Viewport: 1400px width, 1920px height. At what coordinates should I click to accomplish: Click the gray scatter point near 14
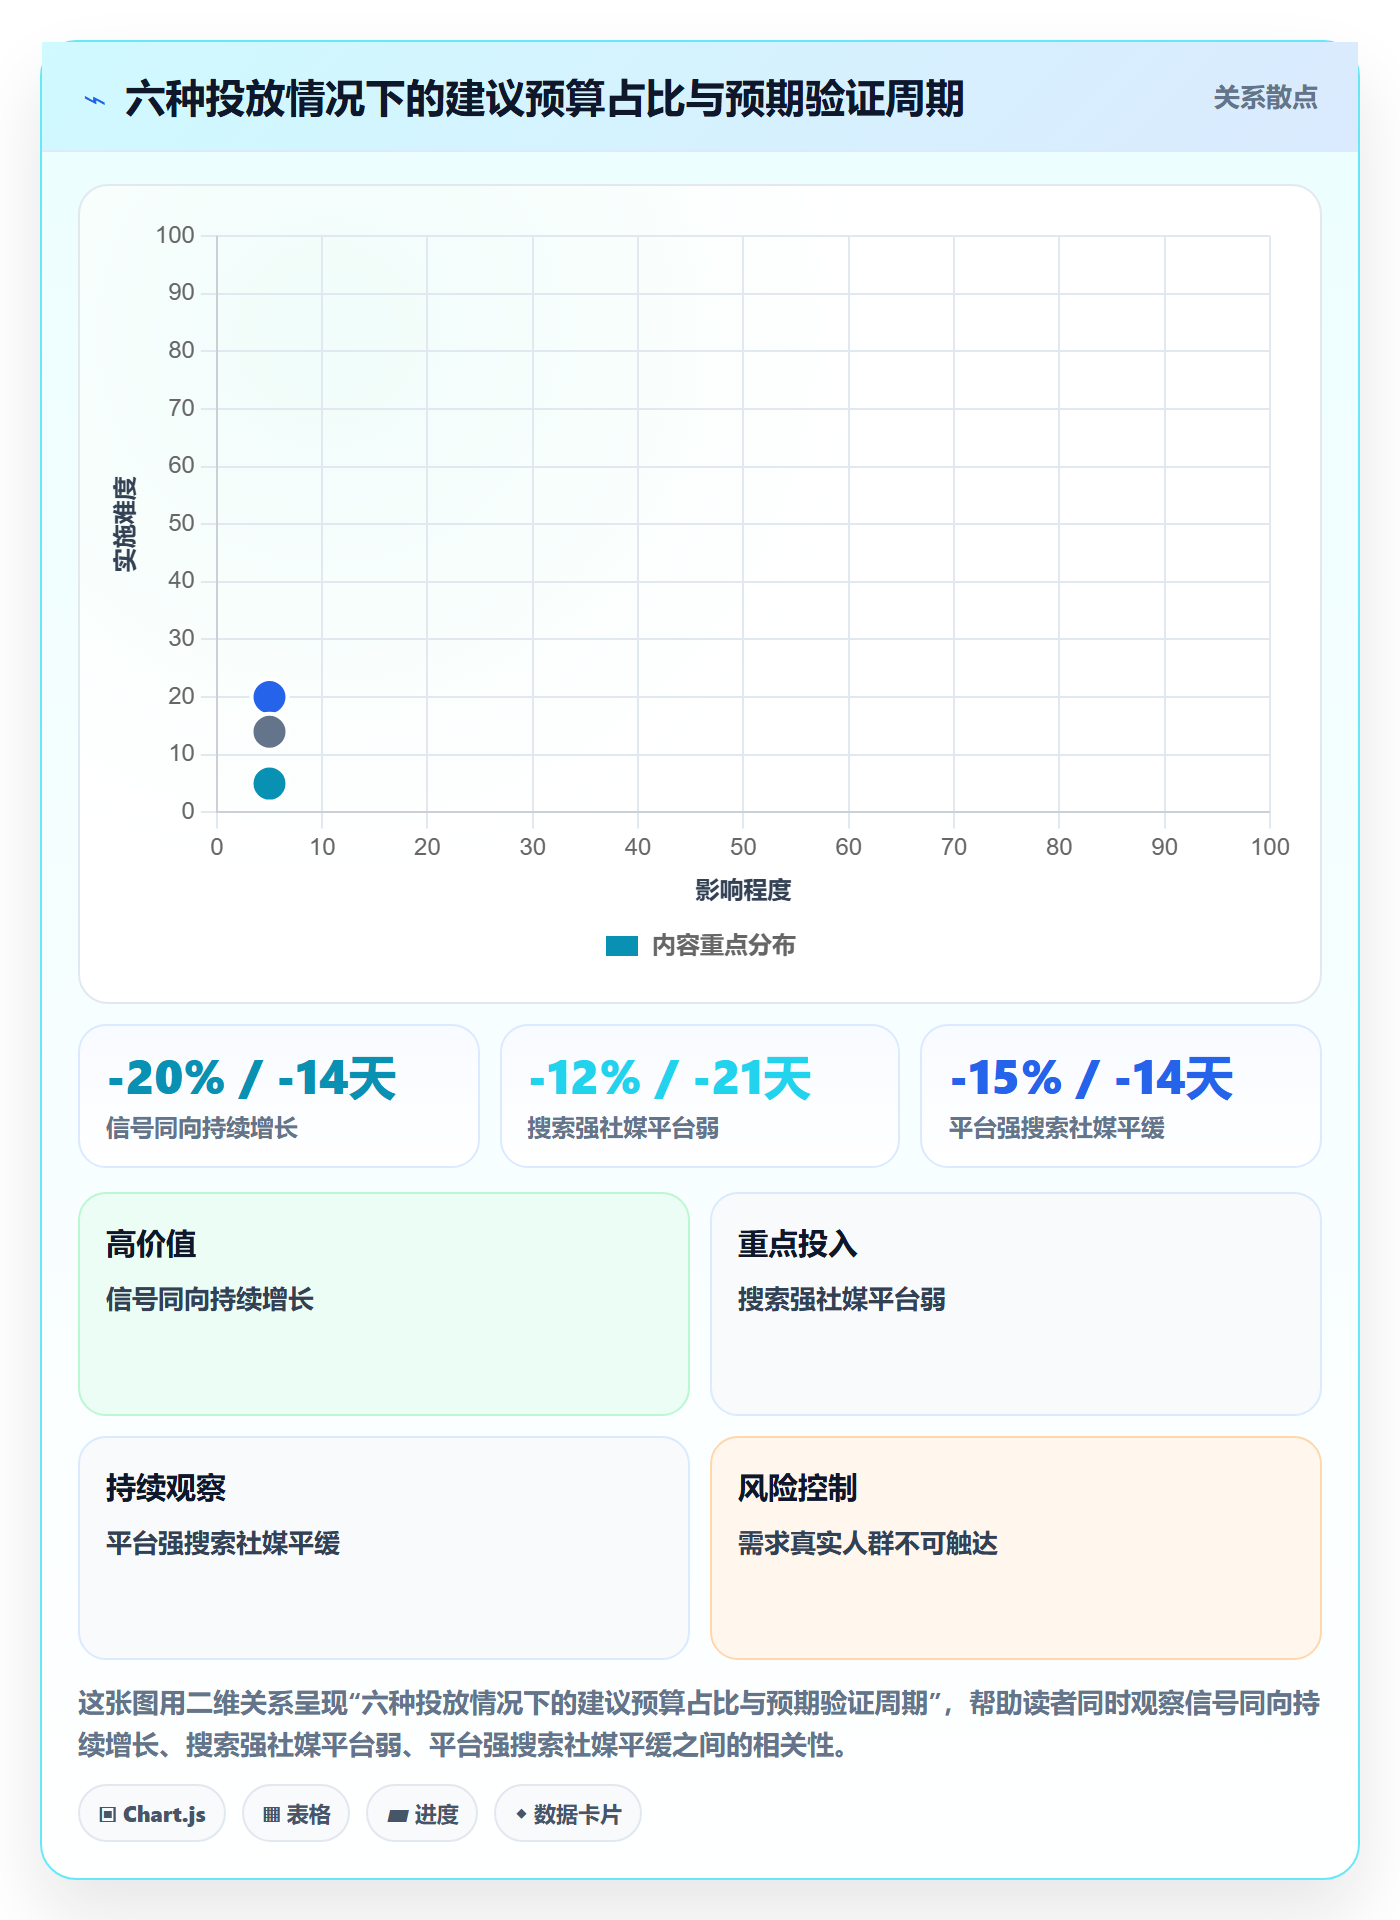(x=269, y=732)
